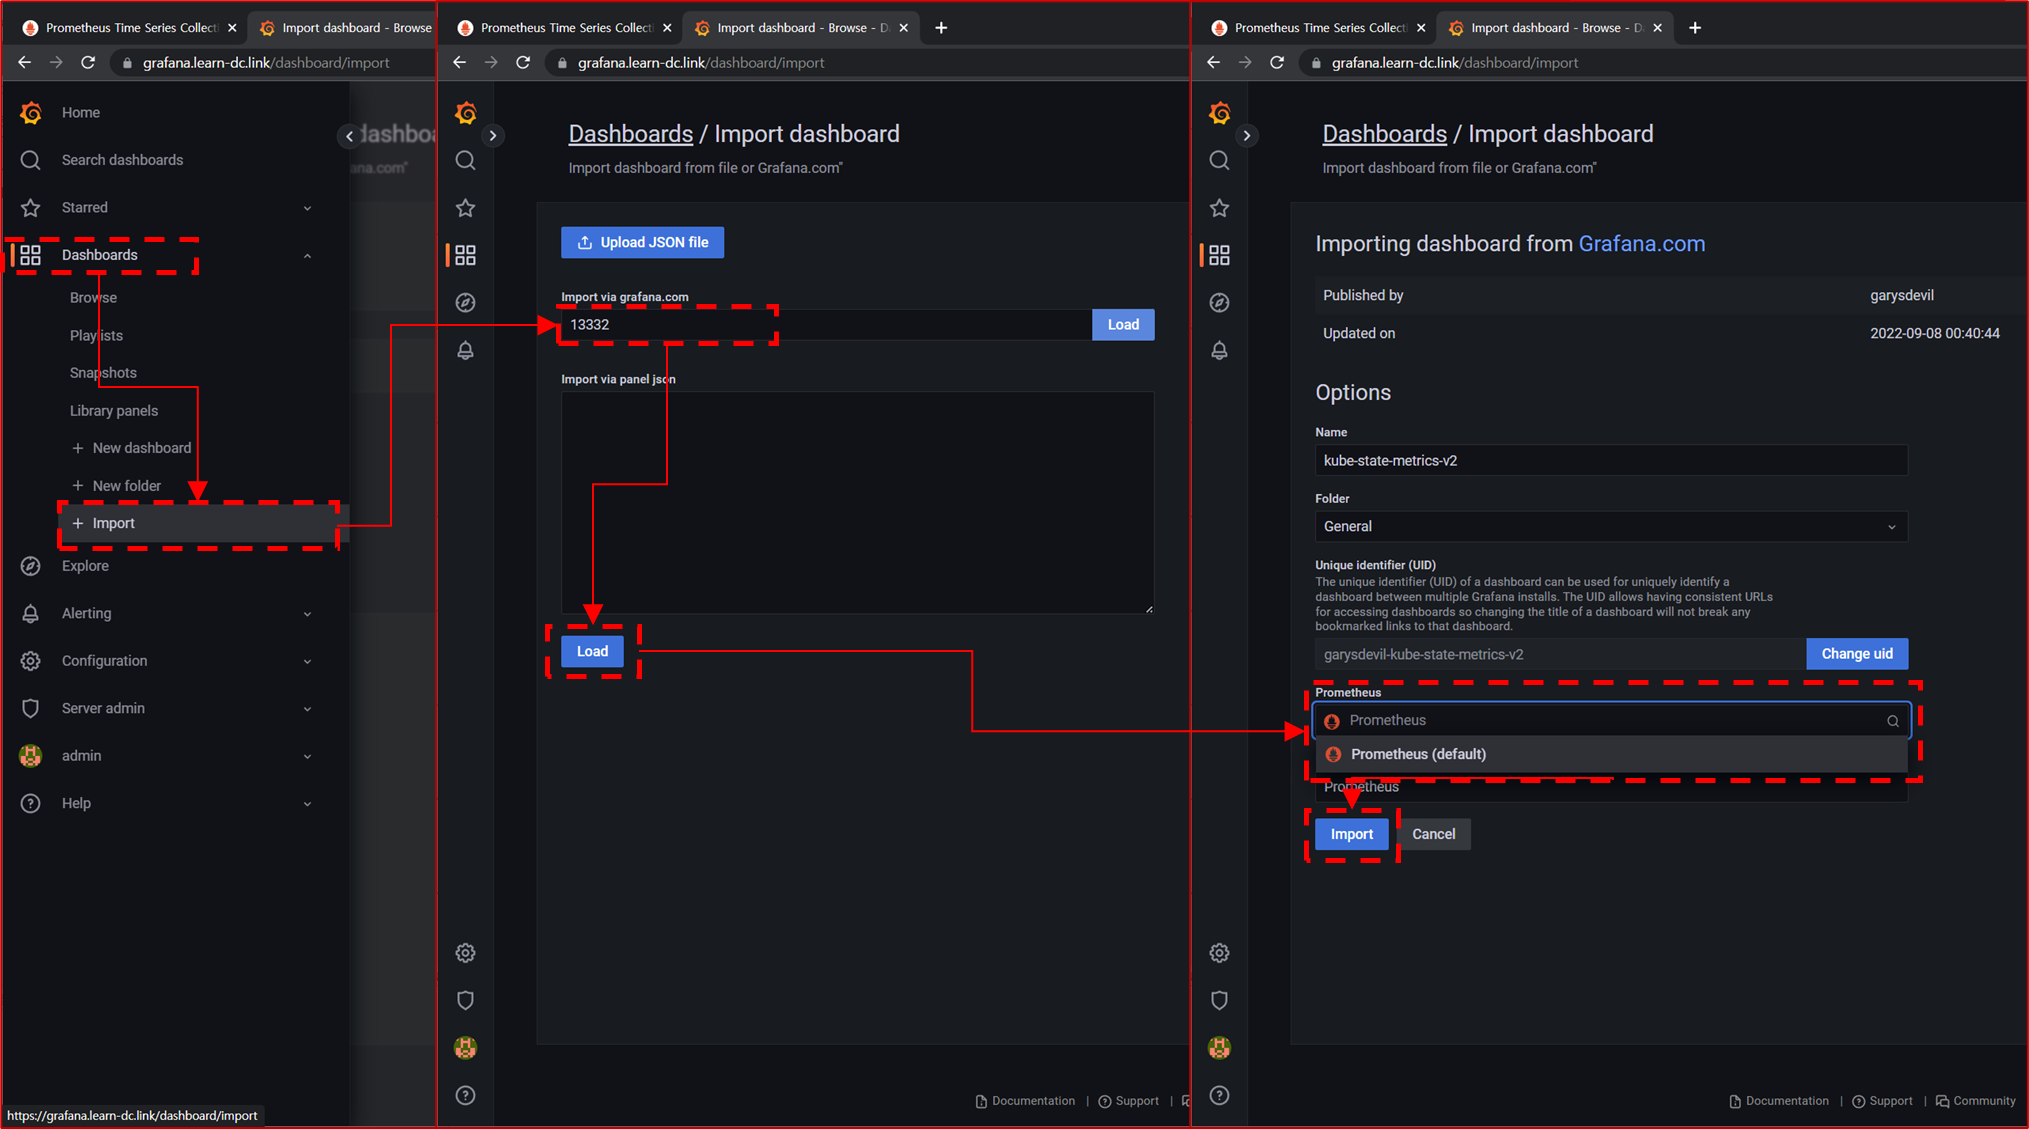Open the Configuration gear icon in the right panel's sidebar
This screenshot has height=1129, width=2029.
[x=1219, y=953]
